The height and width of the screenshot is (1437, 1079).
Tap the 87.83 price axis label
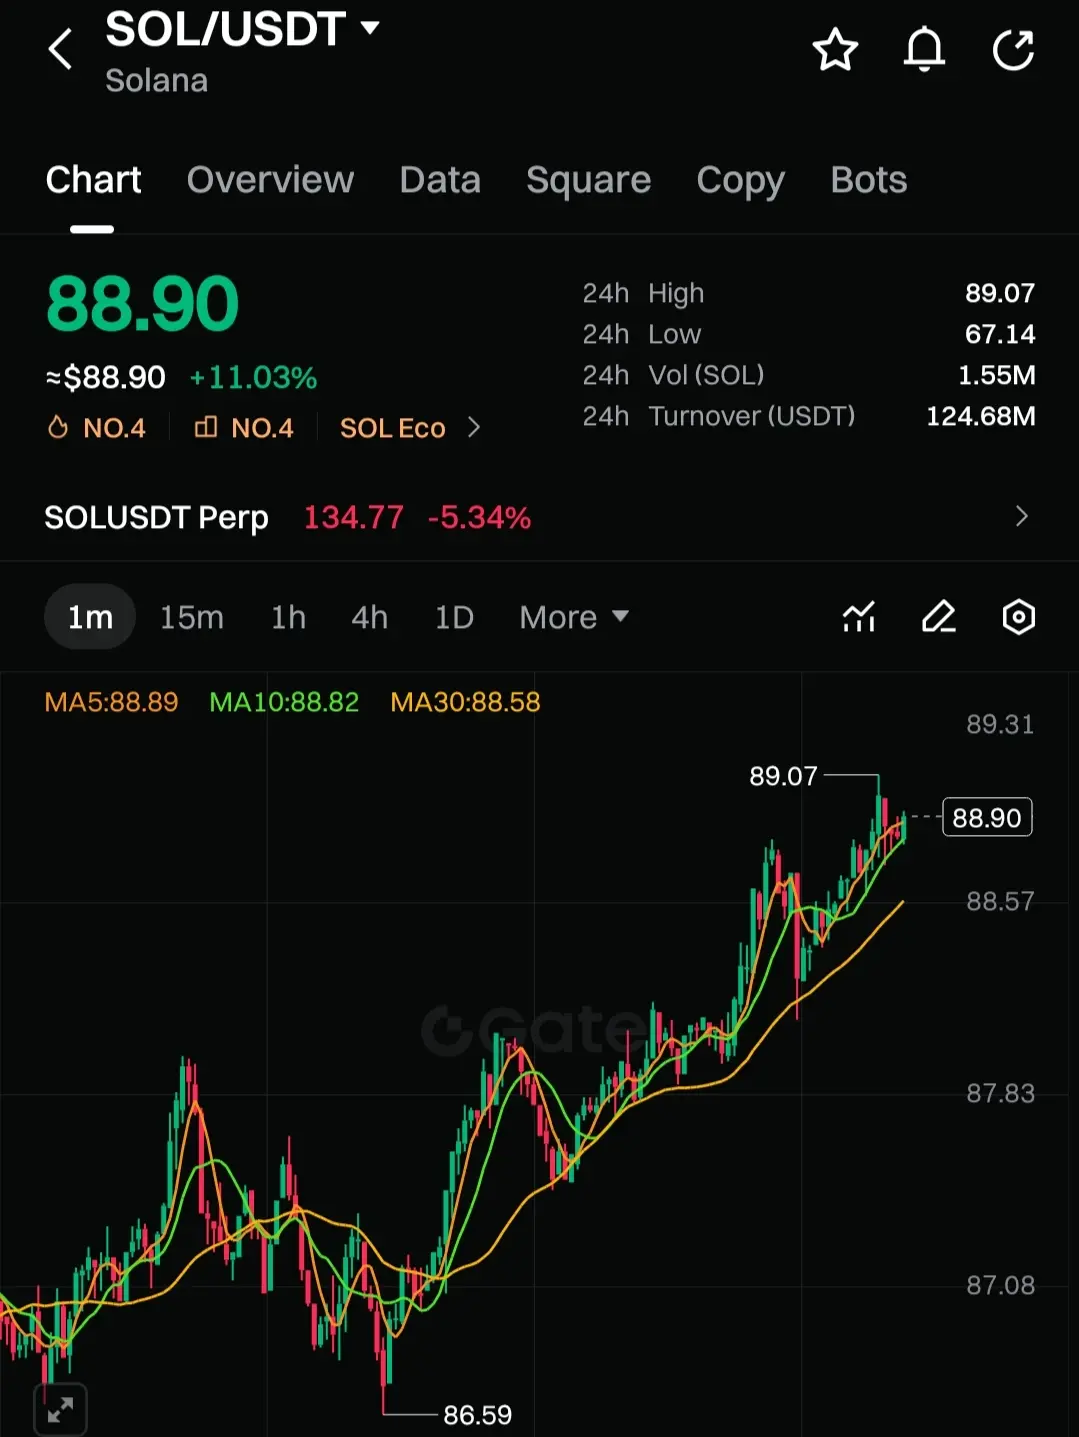[1000, 1093]
